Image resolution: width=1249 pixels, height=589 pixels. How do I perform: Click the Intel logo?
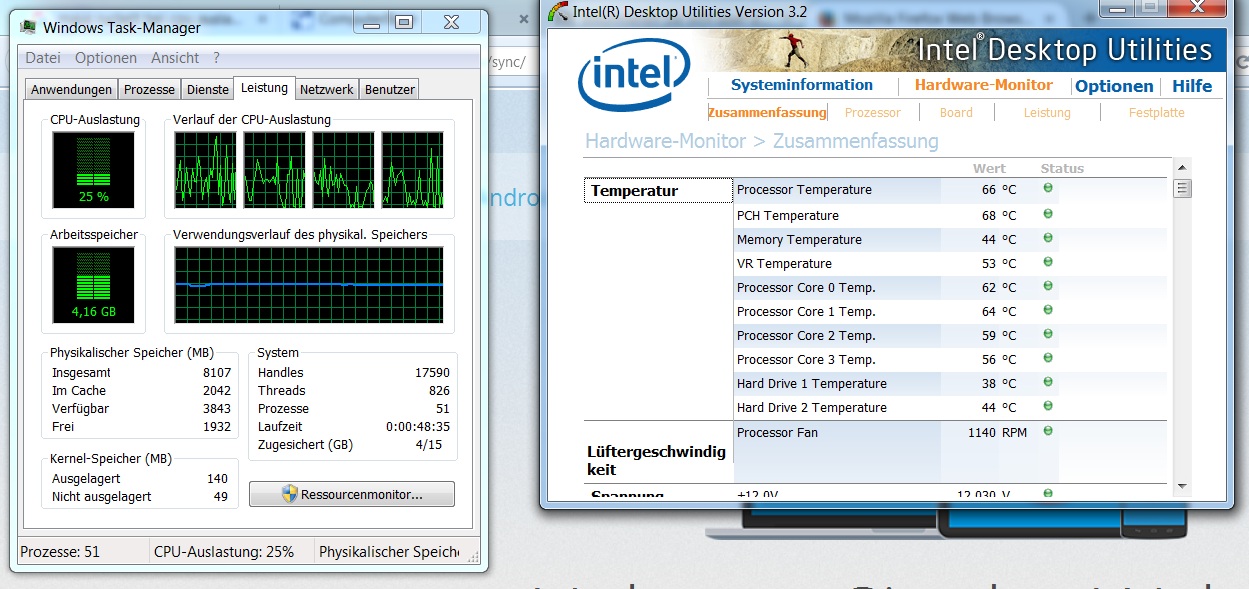pos(634,76)
